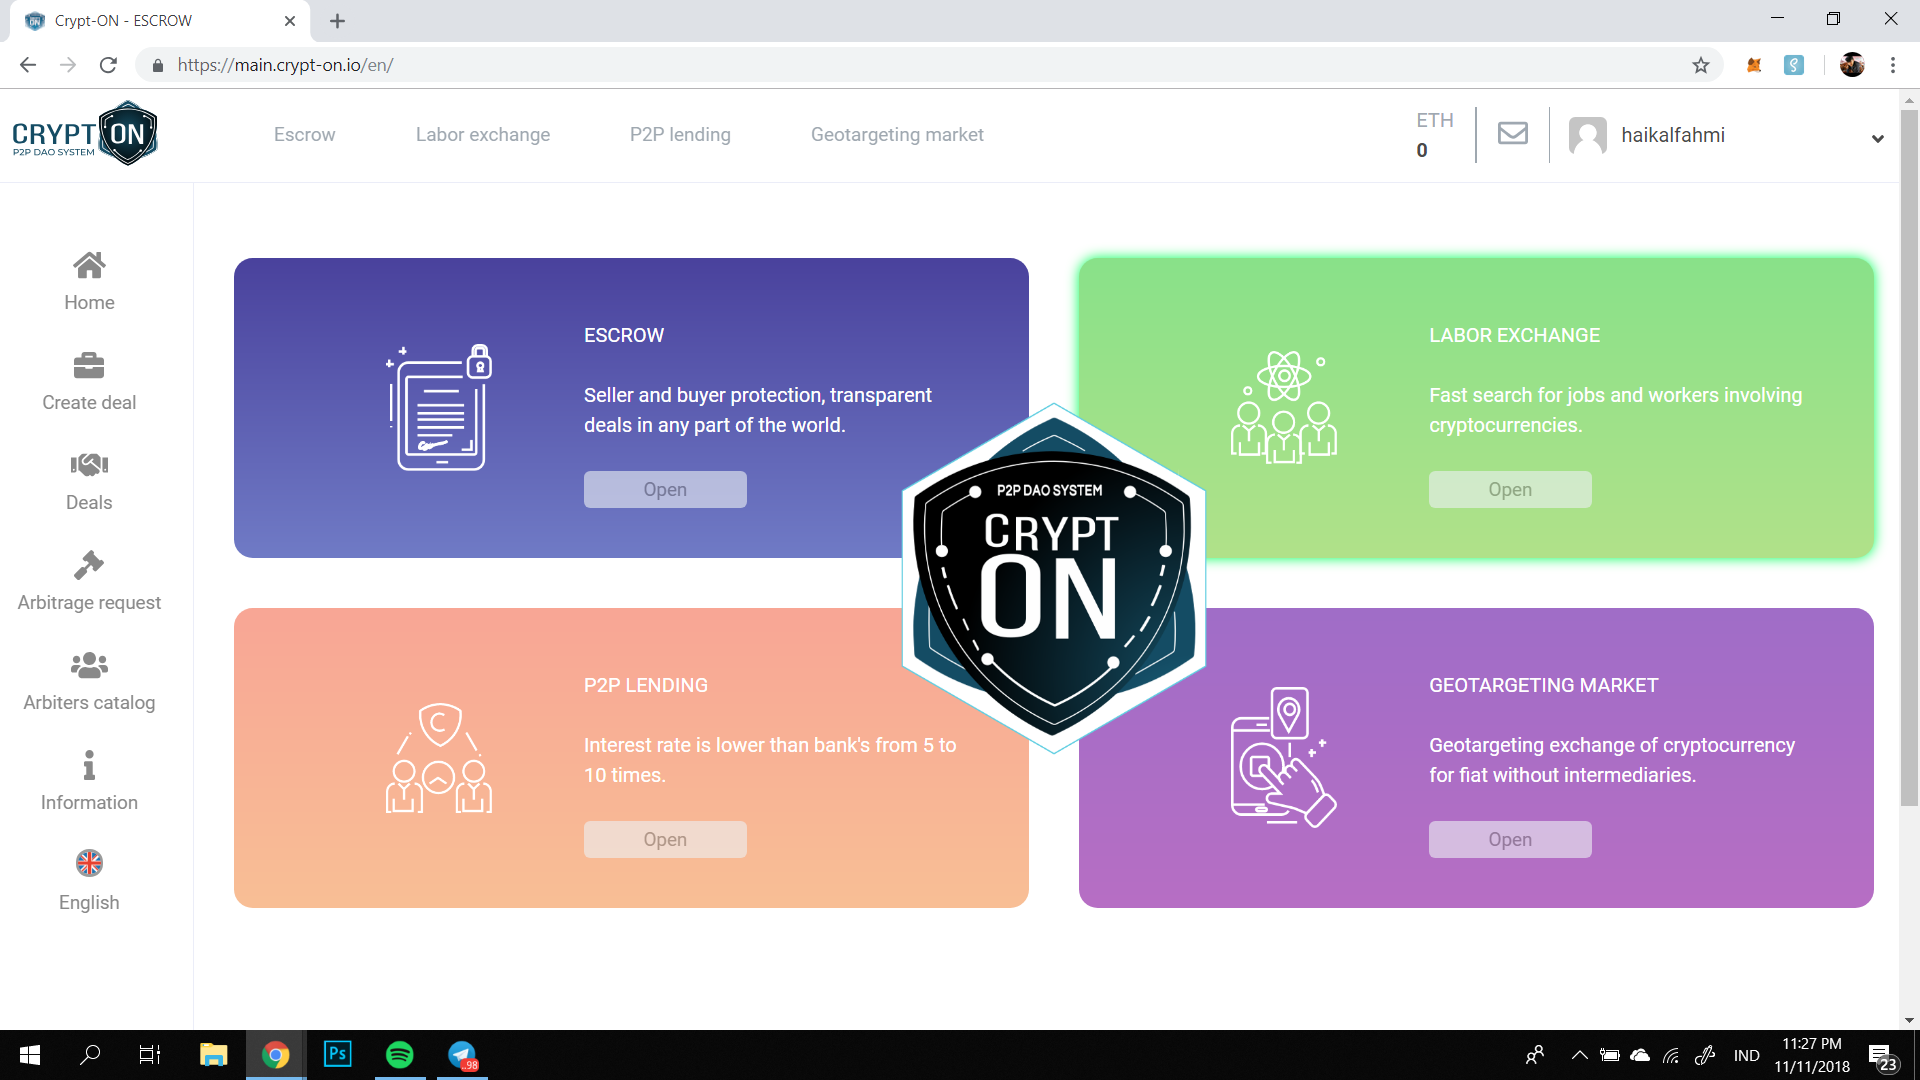Open Windows search magnifier

click(x=90, y=1055)
